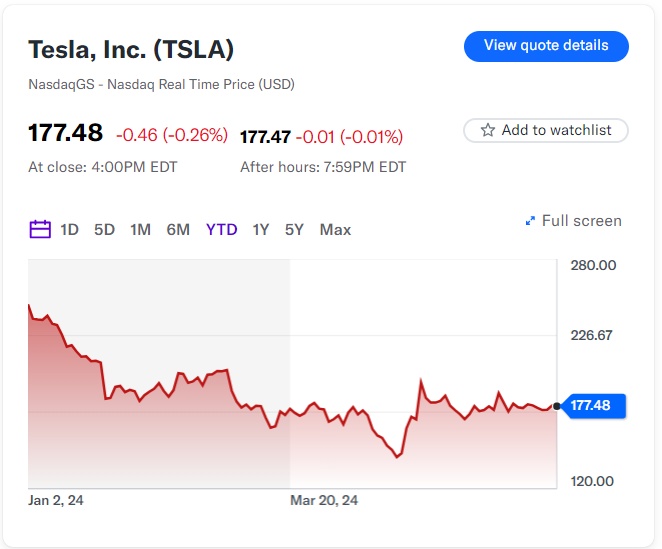Select the Max time range
Screen dimensions: 662x549
click(x=336, y=230)
